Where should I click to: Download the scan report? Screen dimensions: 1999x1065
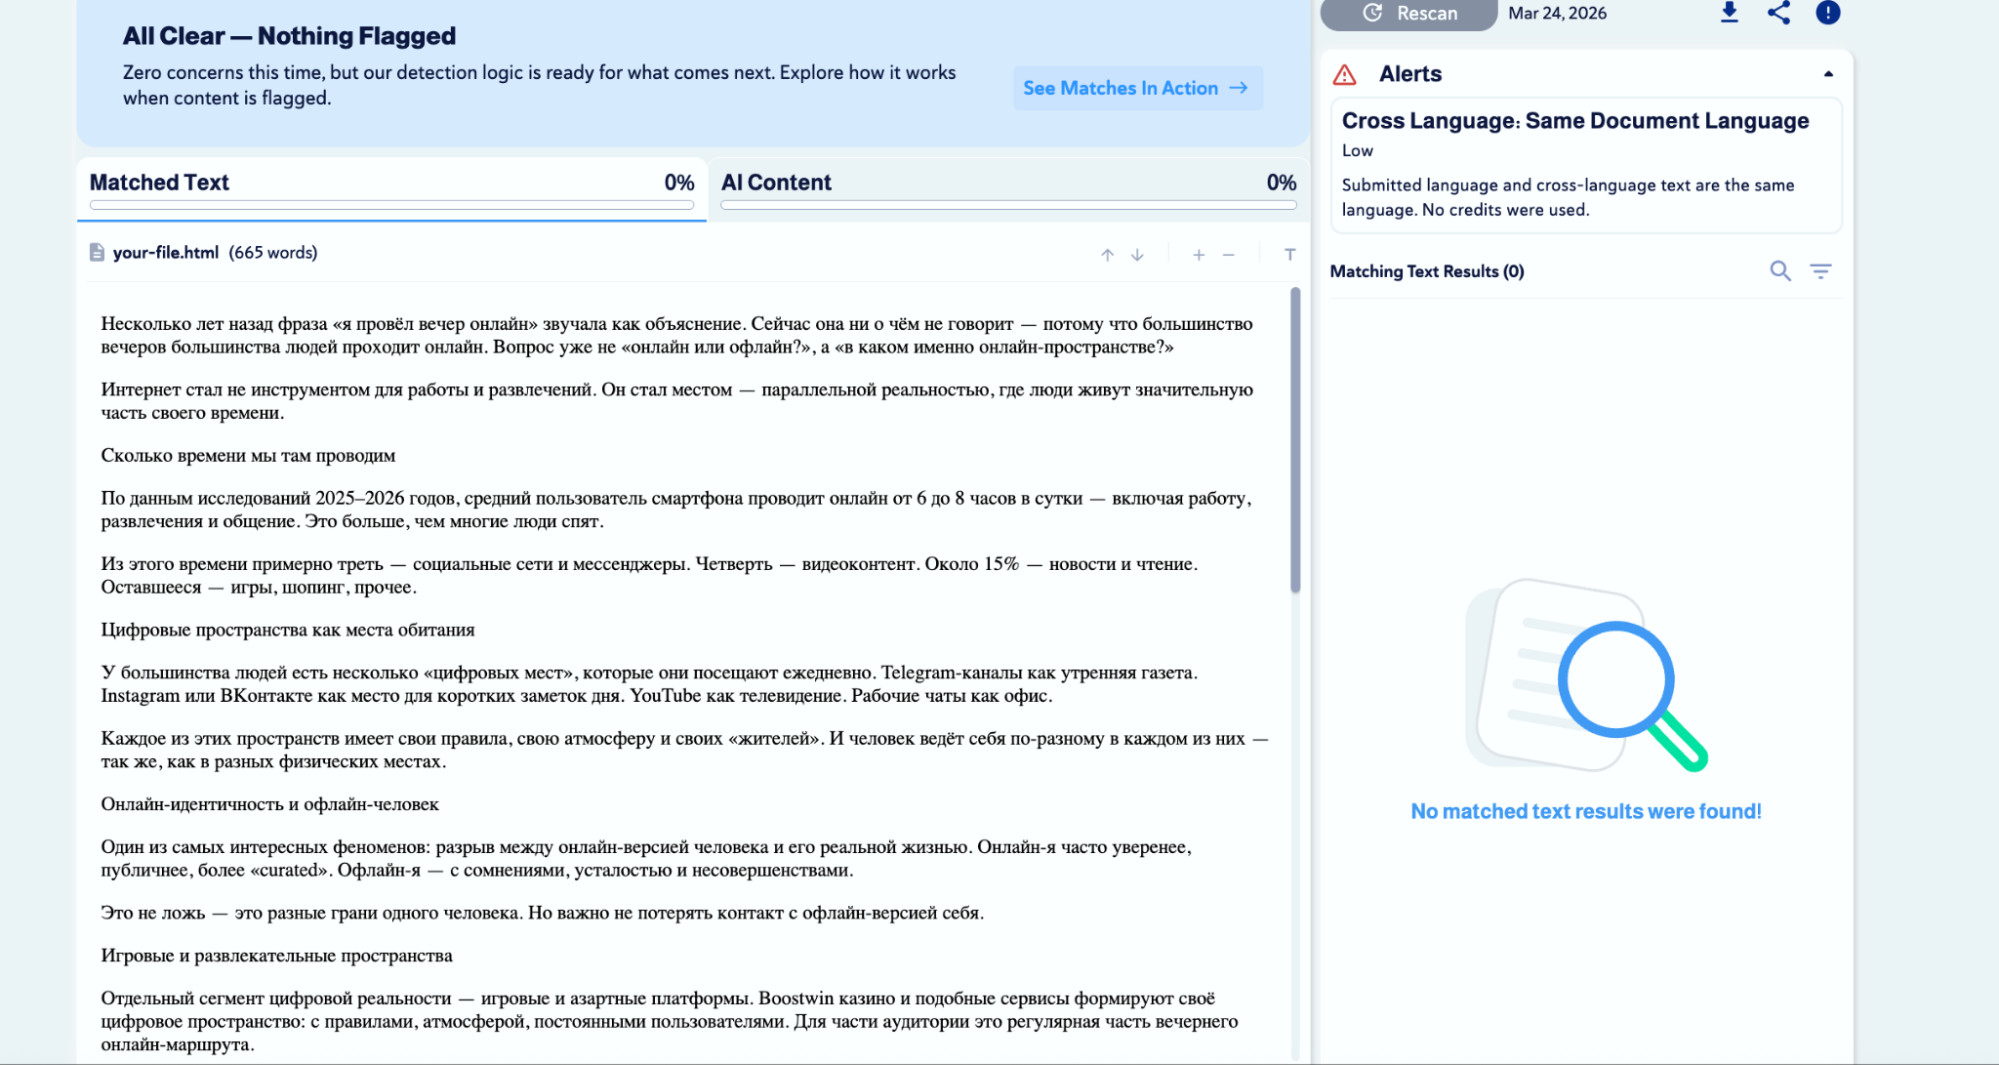click(x=1729, y=13)
